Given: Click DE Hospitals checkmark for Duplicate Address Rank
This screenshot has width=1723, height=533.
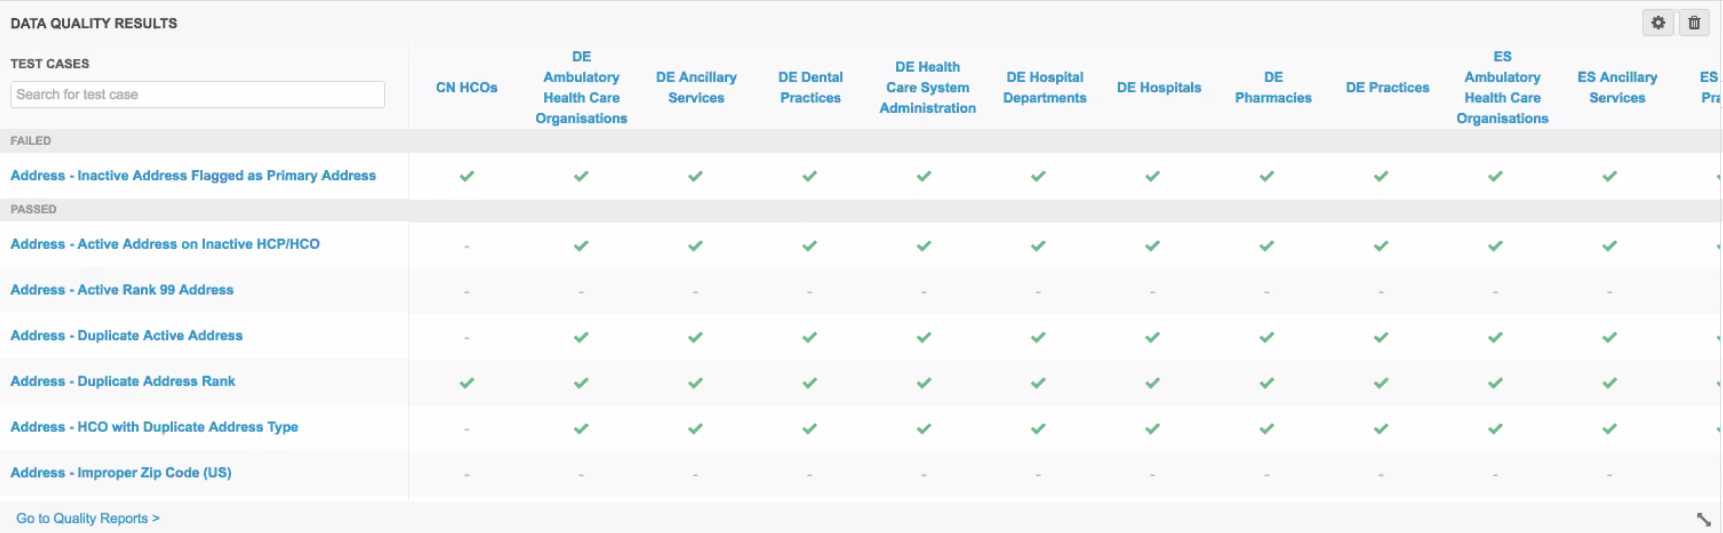Looking at the screenshot, I should 1153,383.
